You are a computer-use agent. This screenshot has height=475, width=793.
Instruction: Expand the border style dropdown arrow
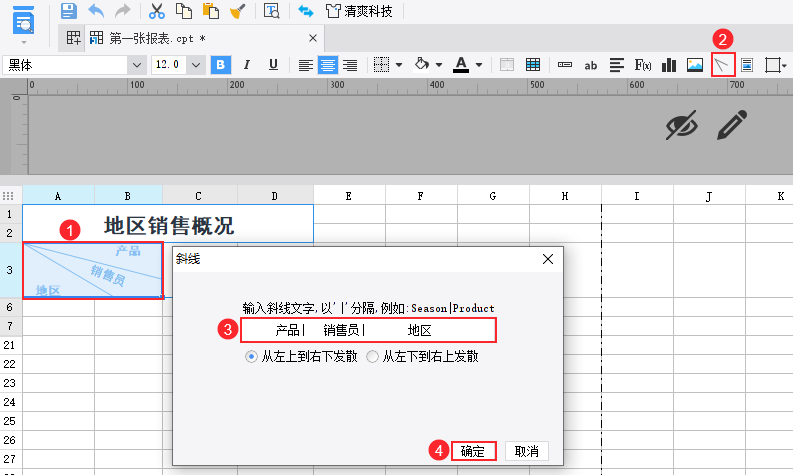point(399,65)
